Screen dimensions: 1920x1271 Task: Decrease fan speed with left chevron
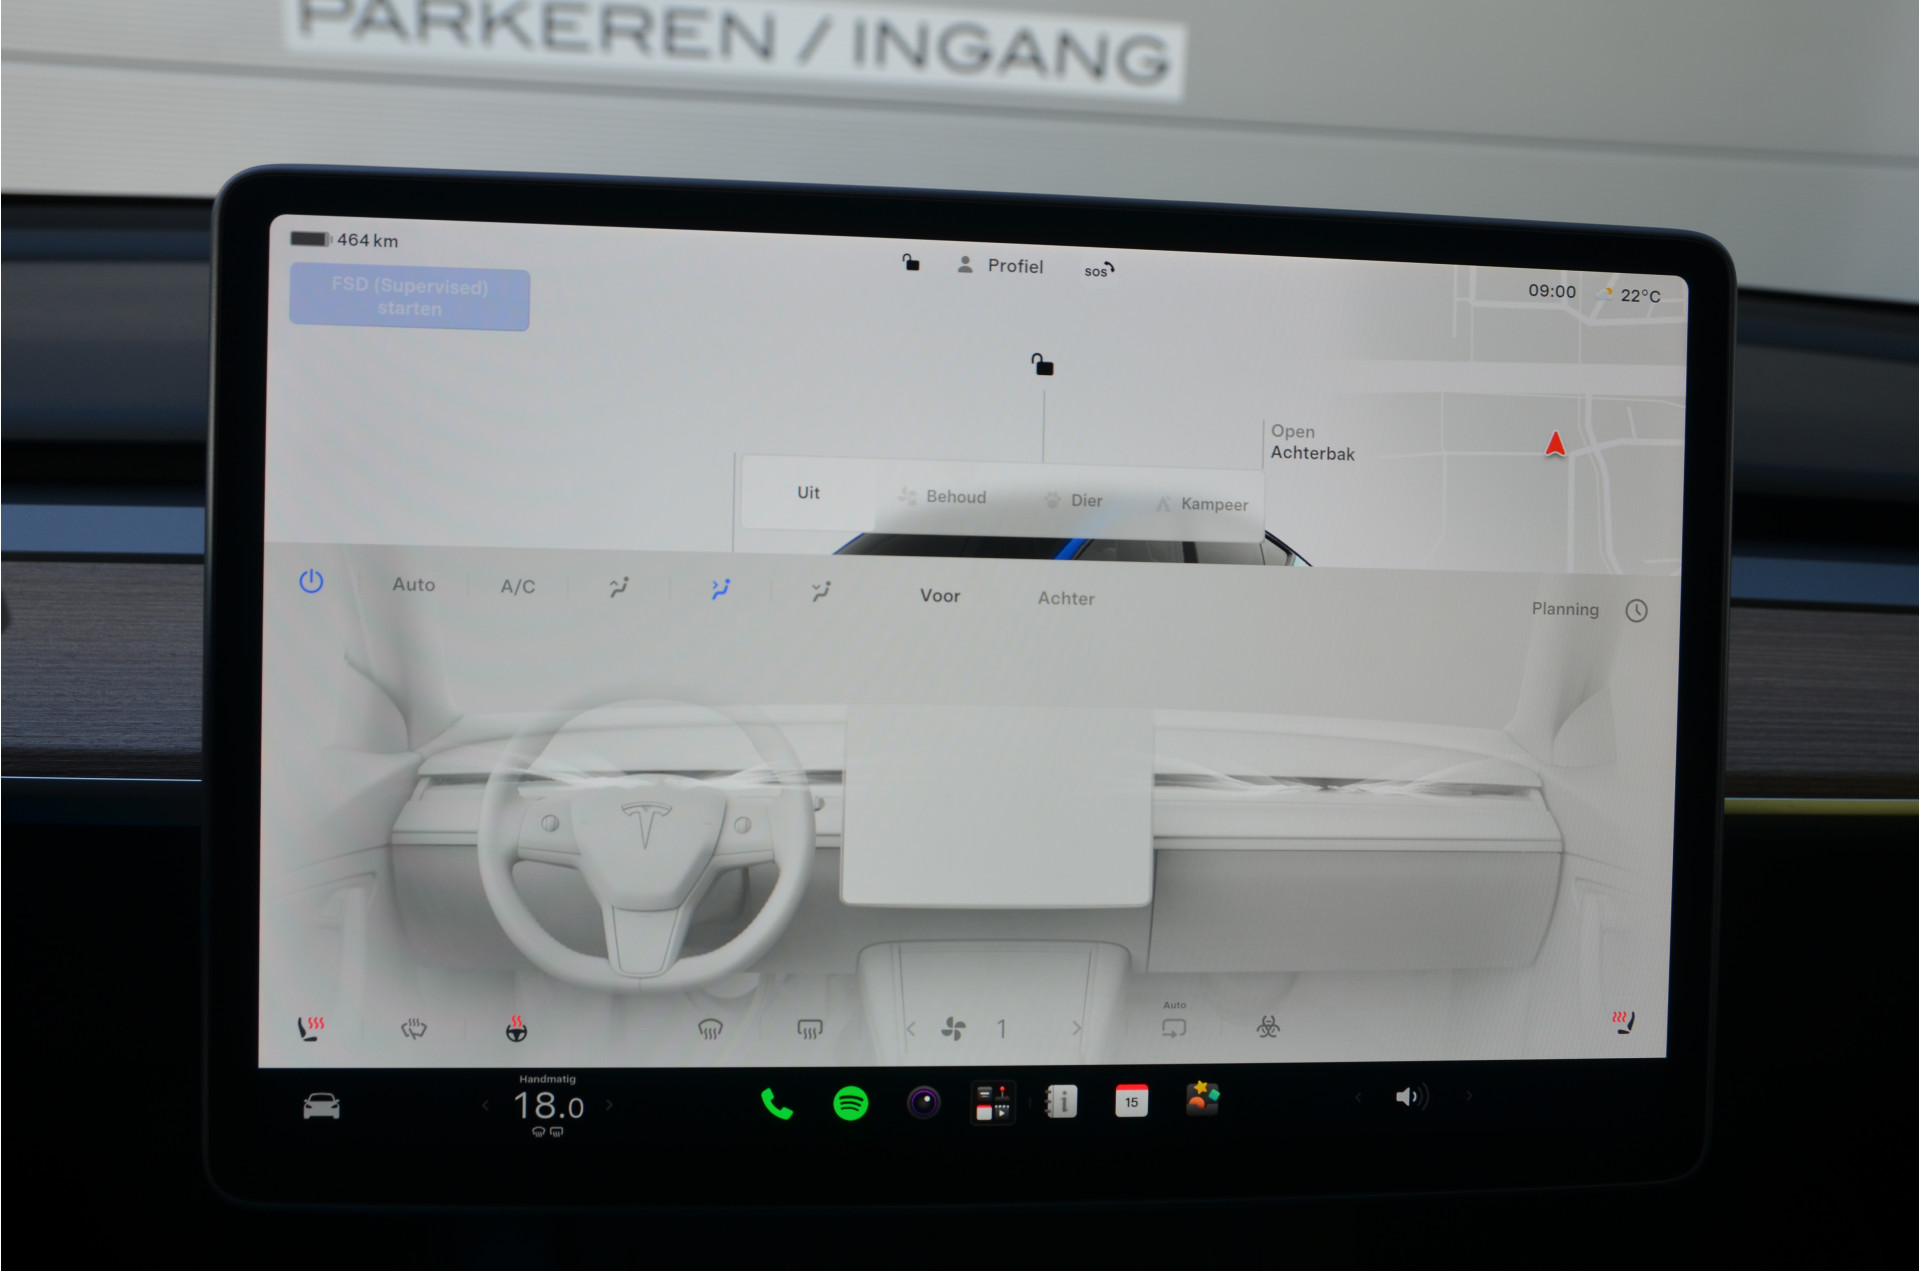click(910, 1028)
